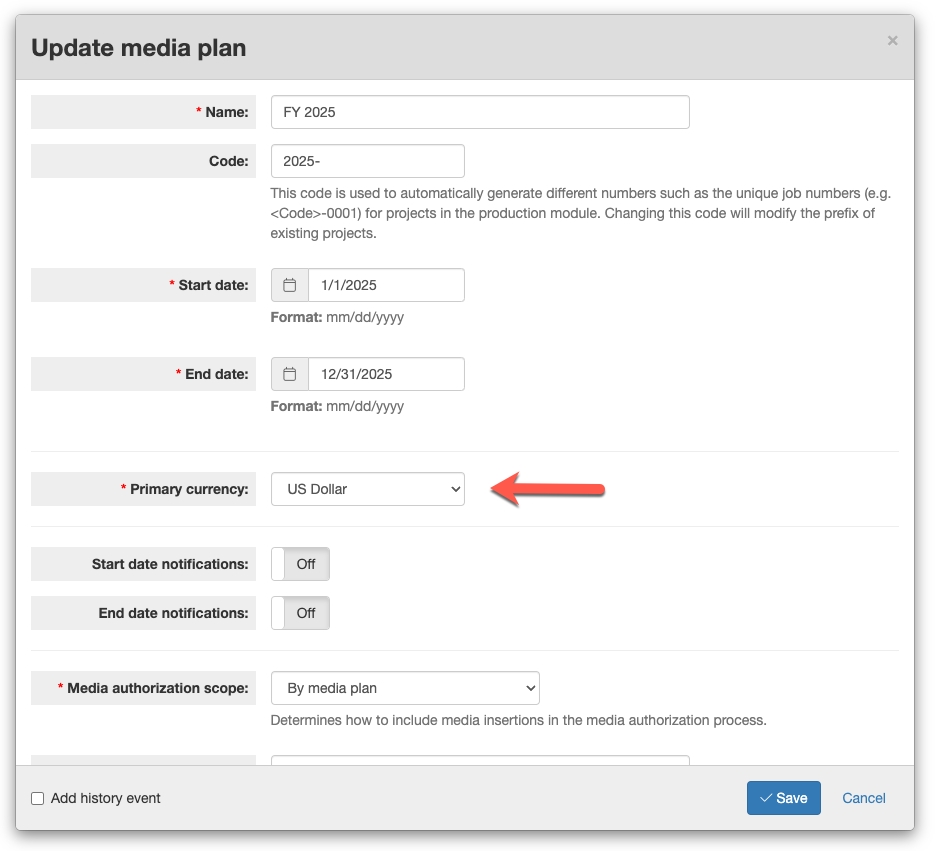Click the partially visible field below authorization scope

click(481, 760)
